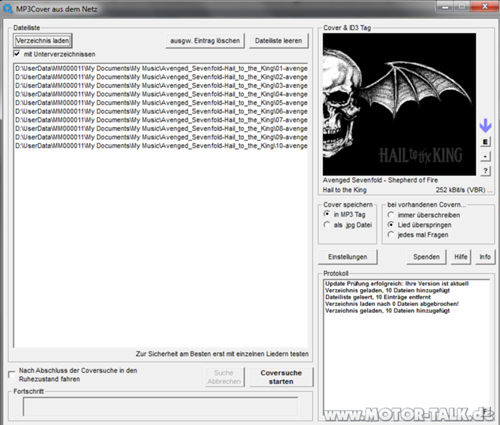Toggle the mit Unterverzeichnissen checkbox
Viewport: 500px width, 425px height.
(x=17, y=54)
